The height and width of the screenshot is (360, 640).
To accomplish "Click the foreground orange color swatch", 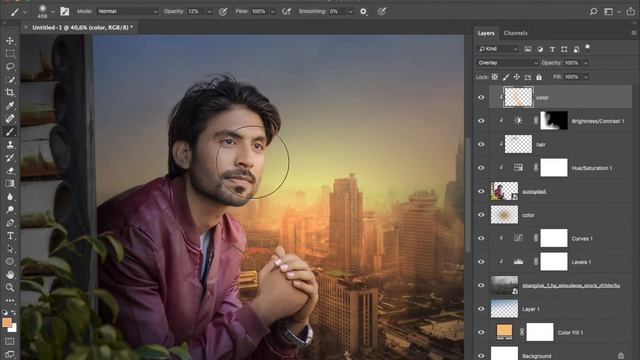I will tap(7, 322).
